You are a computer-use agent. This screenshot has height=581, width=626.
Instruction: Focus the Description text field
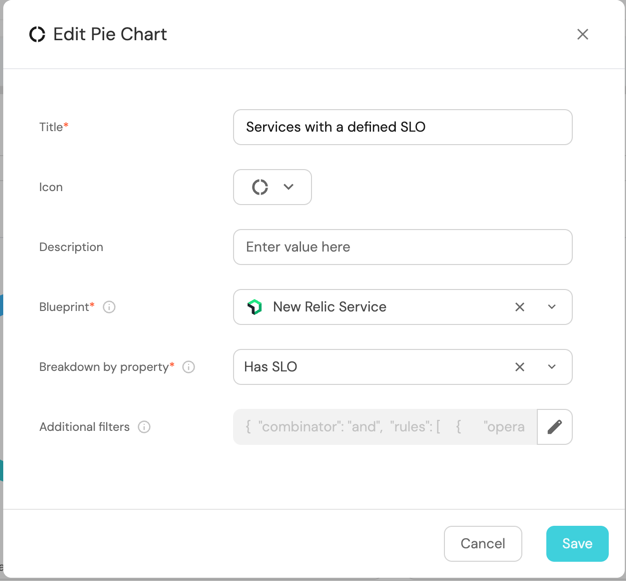point(402,247)
